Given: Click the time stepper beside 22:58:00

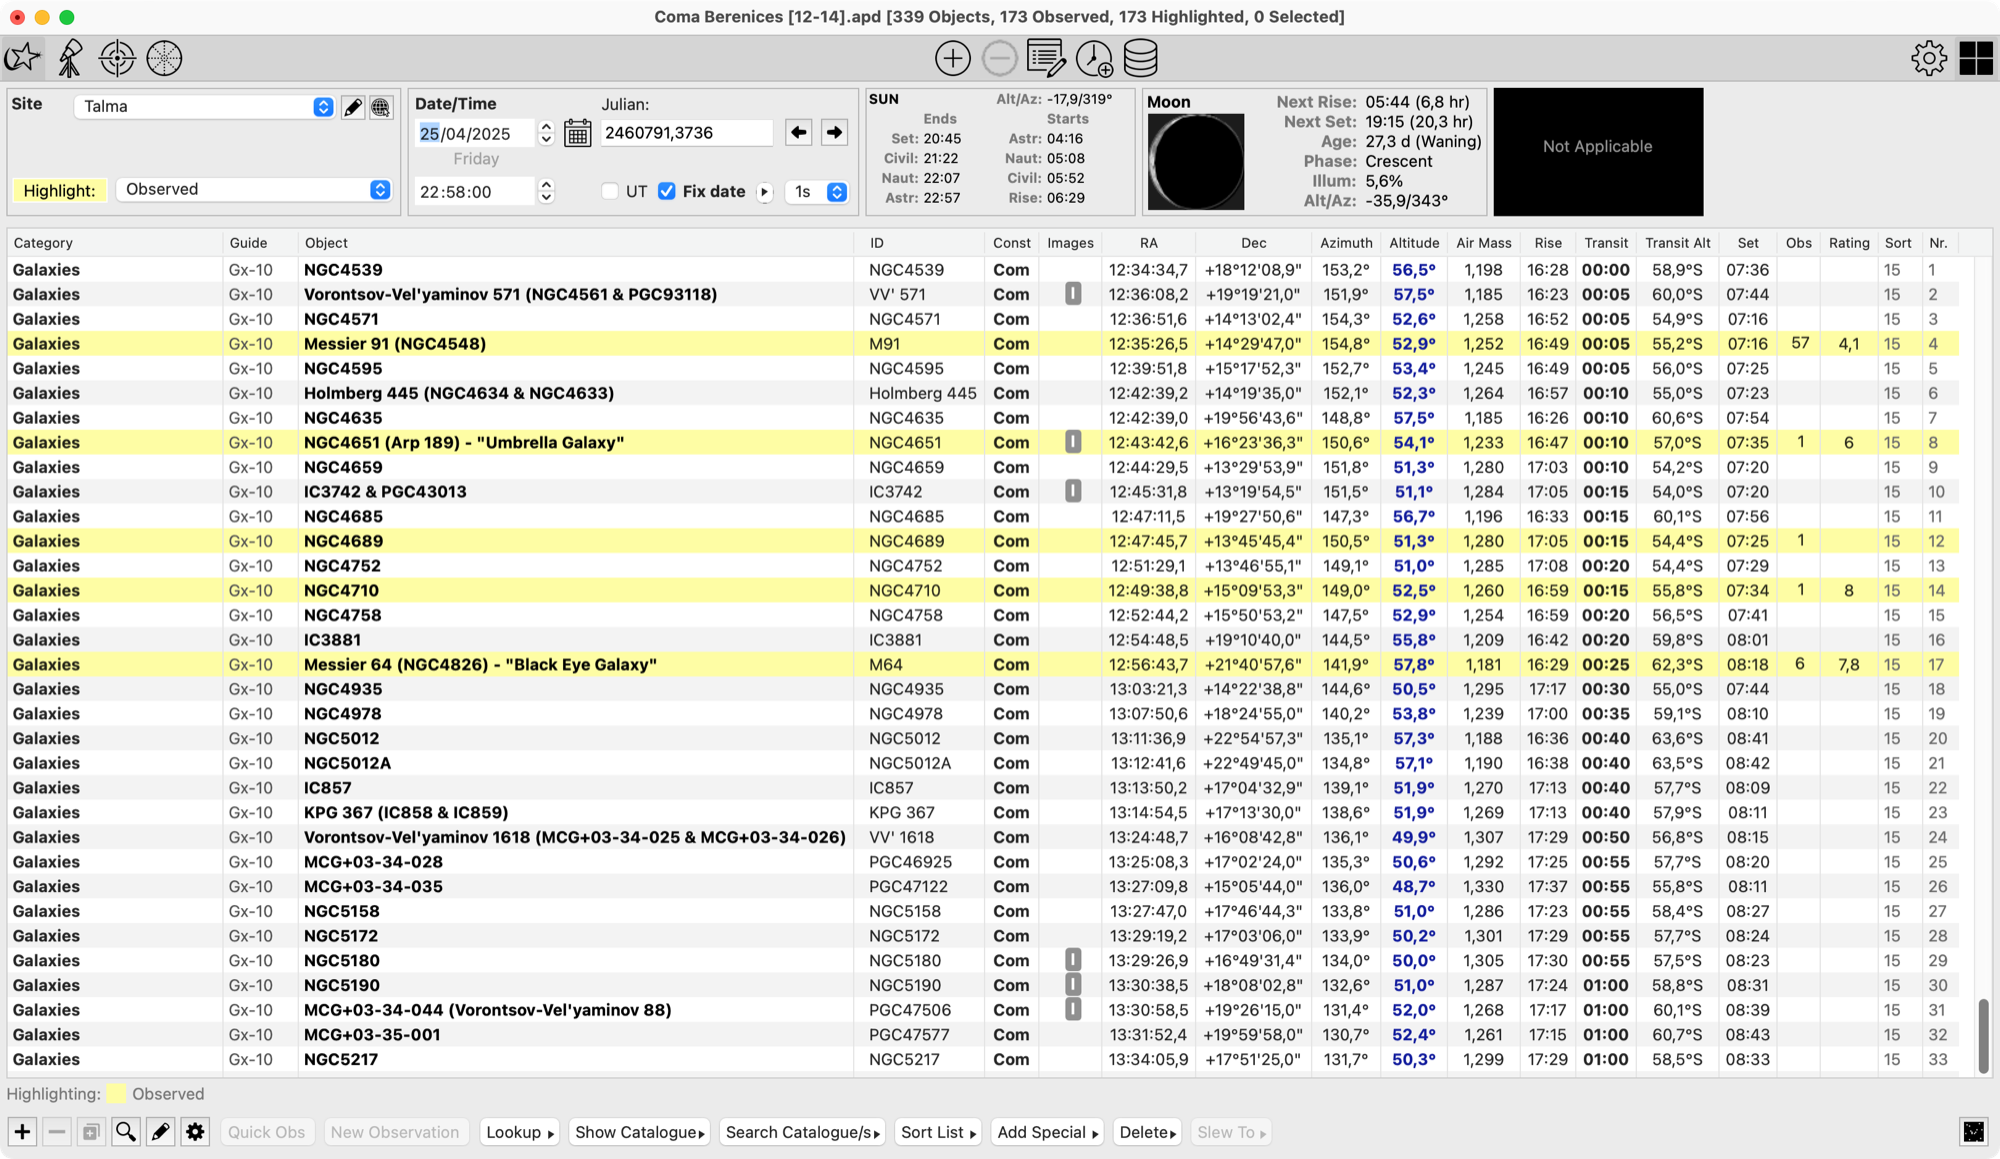Looking at the screenshot, I should 546,191.
